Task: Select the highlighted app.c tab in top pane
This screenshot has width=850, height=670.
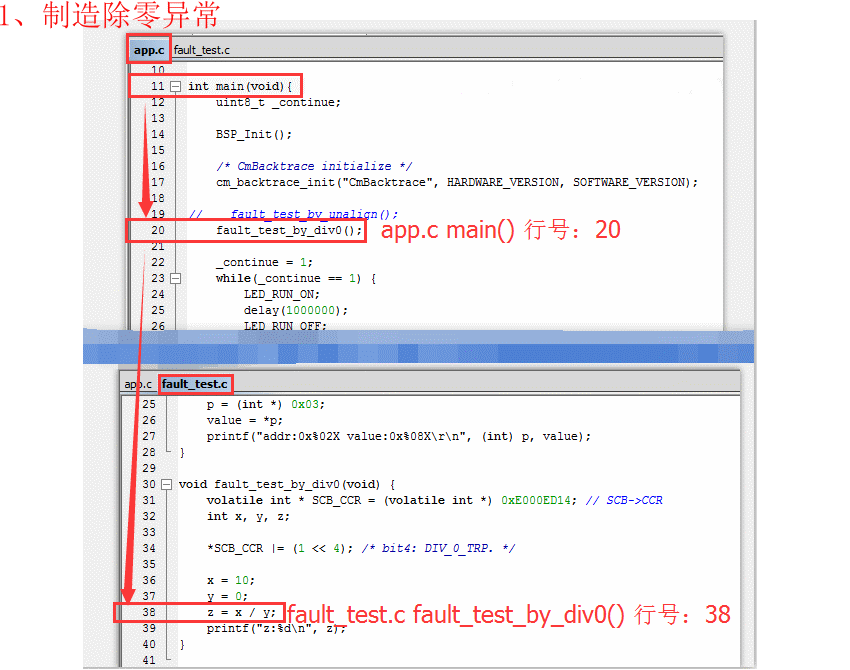Action: click(x=148, y=48)
